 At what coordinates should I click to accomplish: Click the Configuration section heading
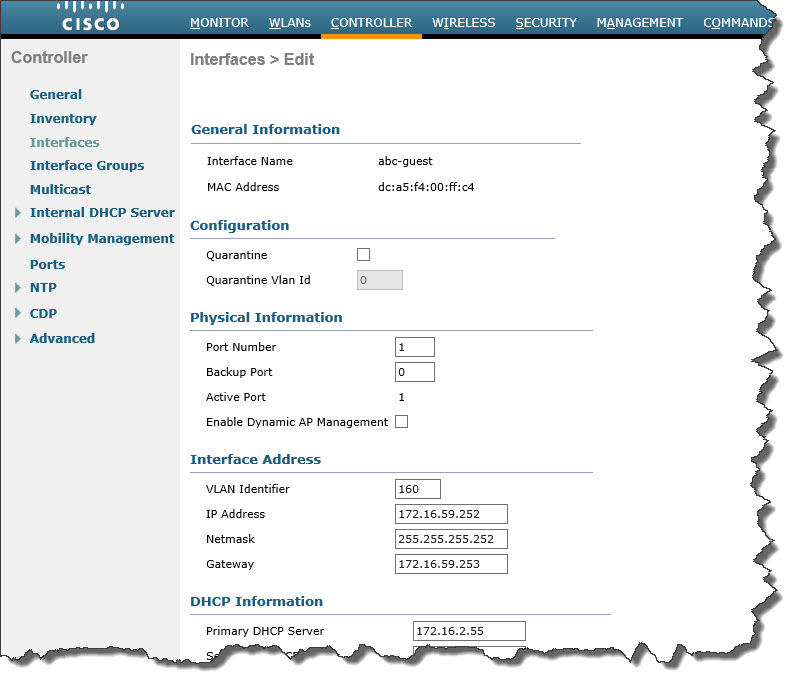click(x=240, y=225)
